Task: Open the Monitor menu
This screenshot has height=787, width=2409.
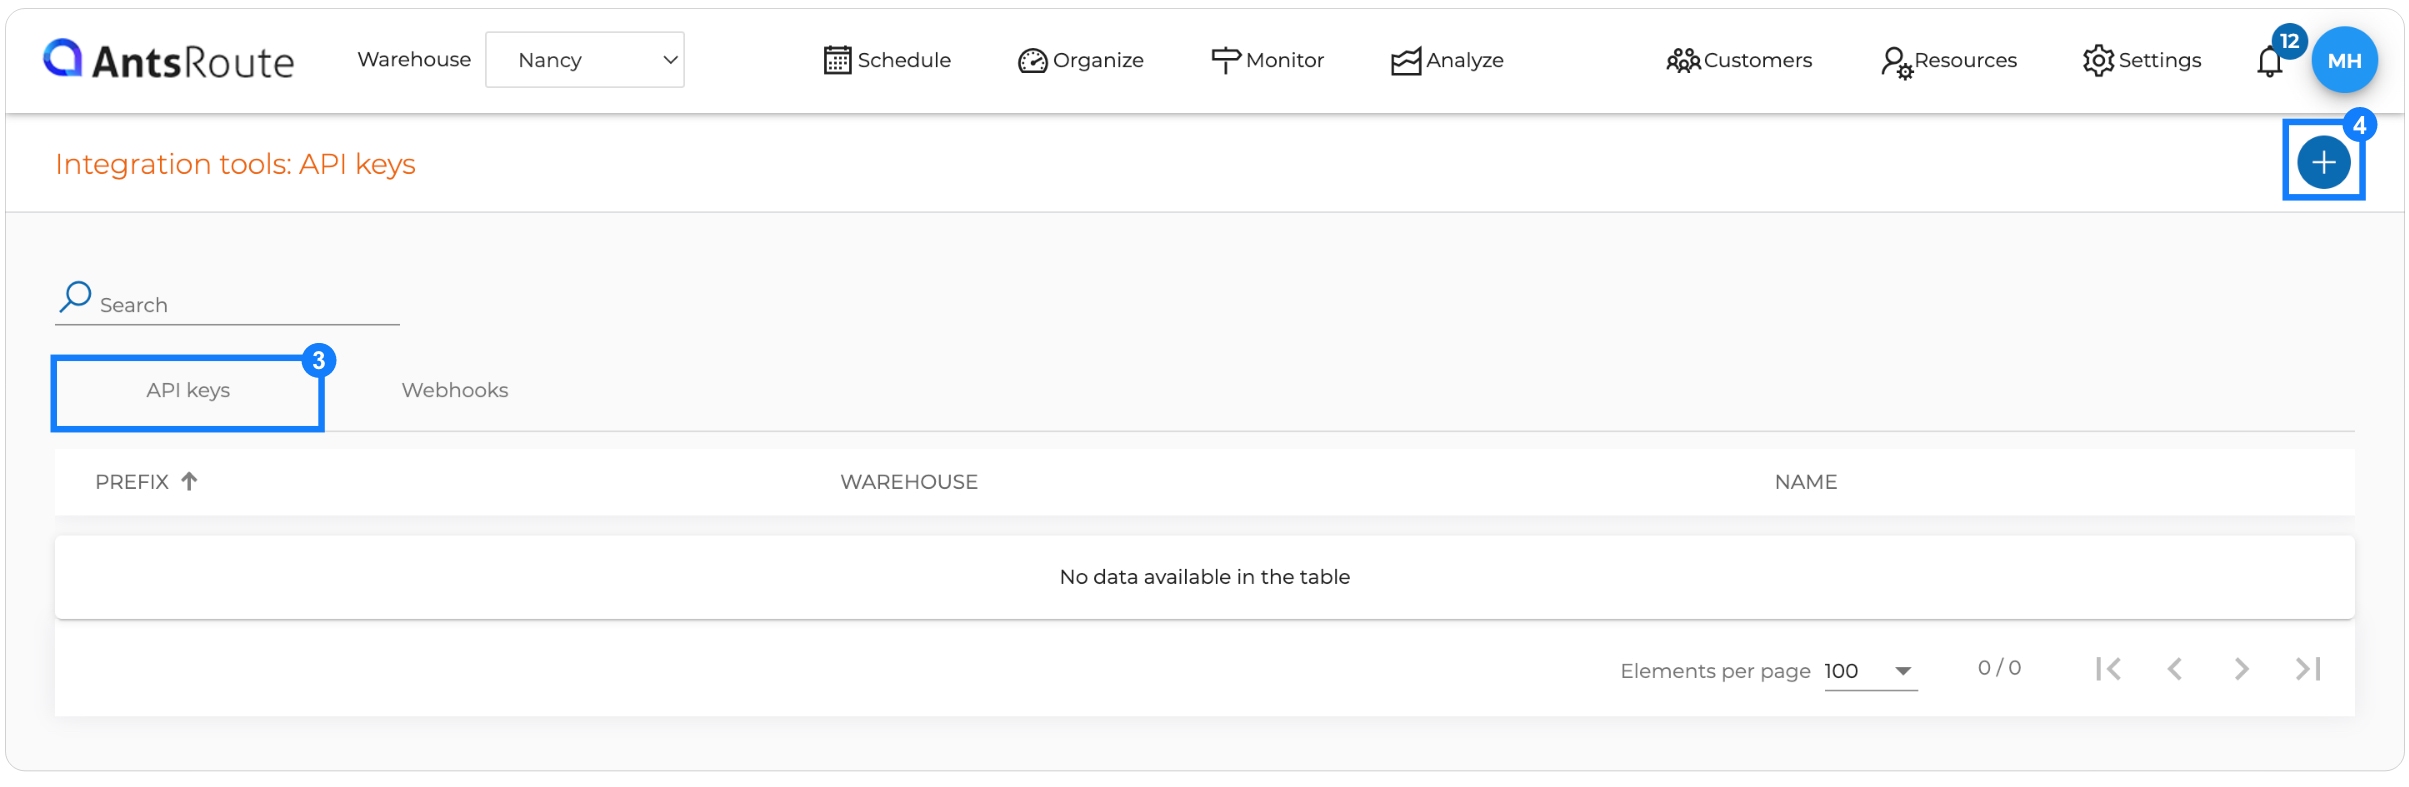Action: pos(1267,60)
